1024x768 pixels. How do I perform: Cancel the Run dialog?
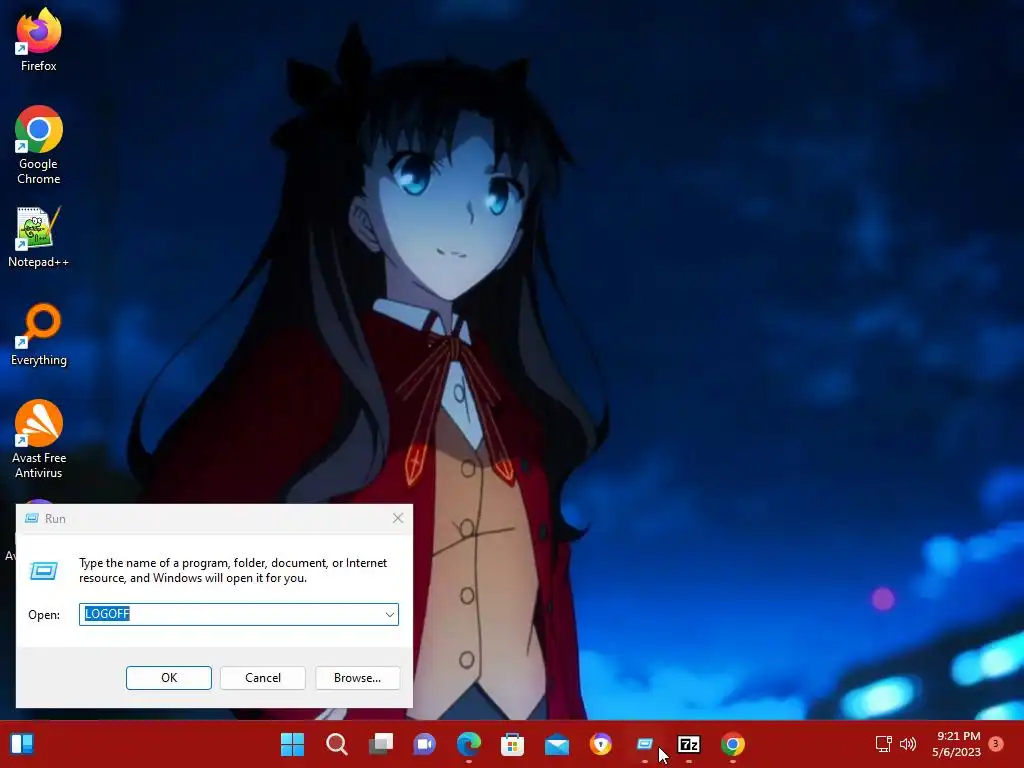[263, 678]
